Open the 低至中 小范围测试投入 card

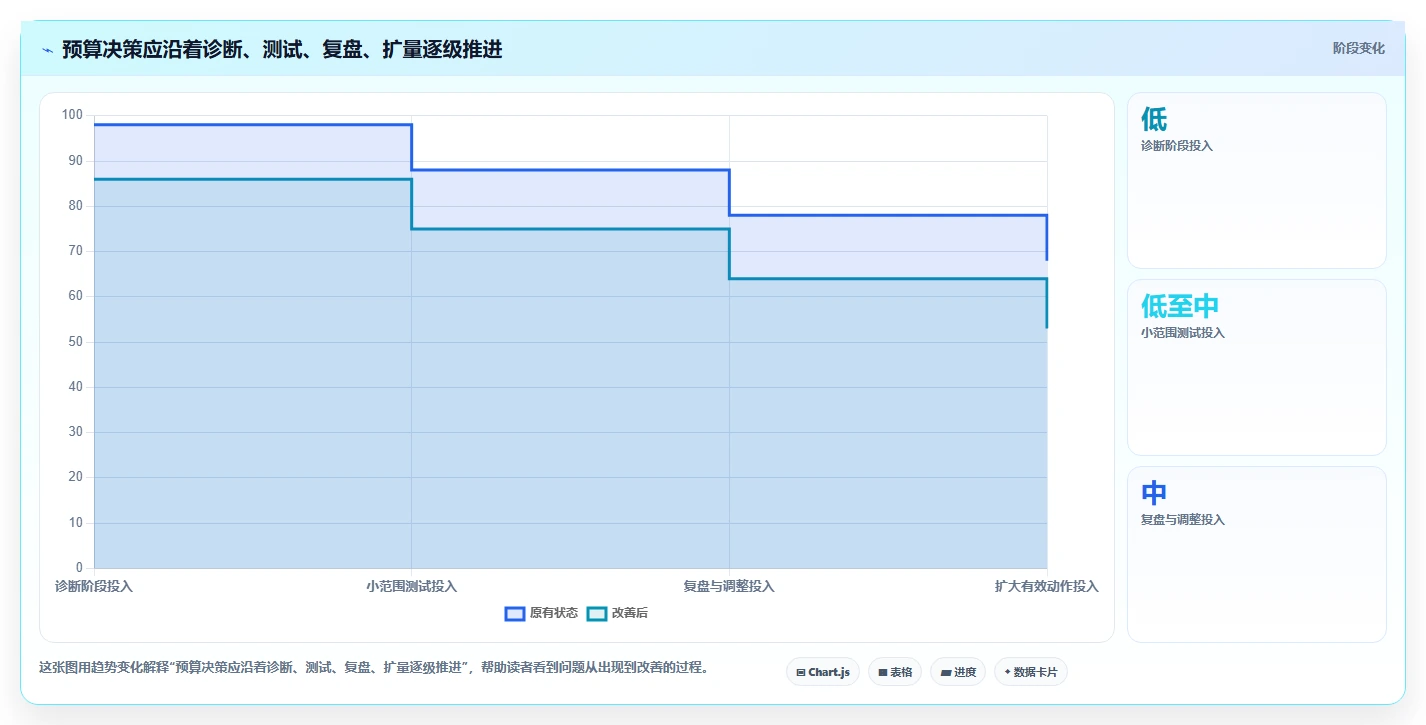pyautogui.click(x=1257, y=367)
